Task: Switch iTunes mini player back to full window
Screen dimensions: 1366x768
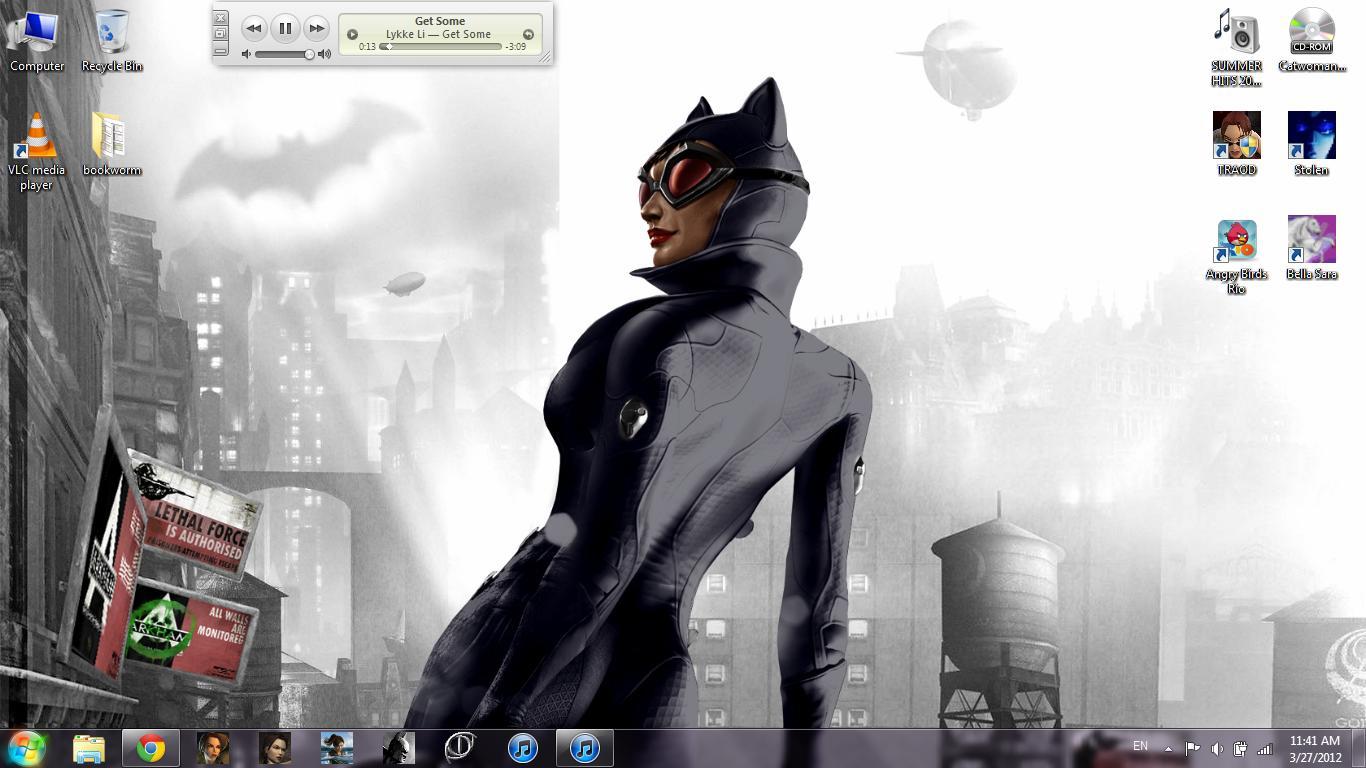Action: point(221,33)
